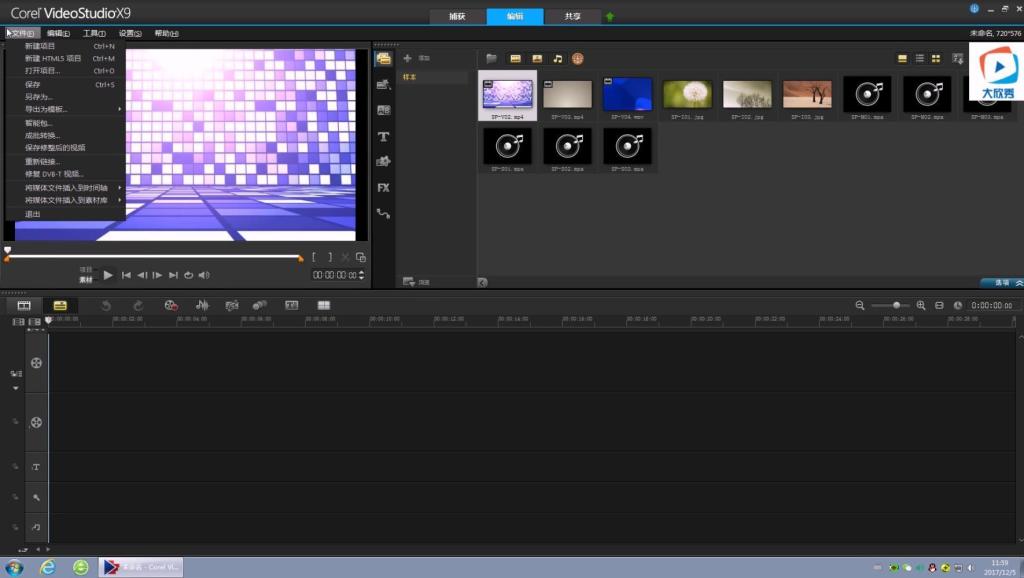1024x578 pixels.
Task: Click the timeline zoom slider handle
Action: (x=896, y=305)
